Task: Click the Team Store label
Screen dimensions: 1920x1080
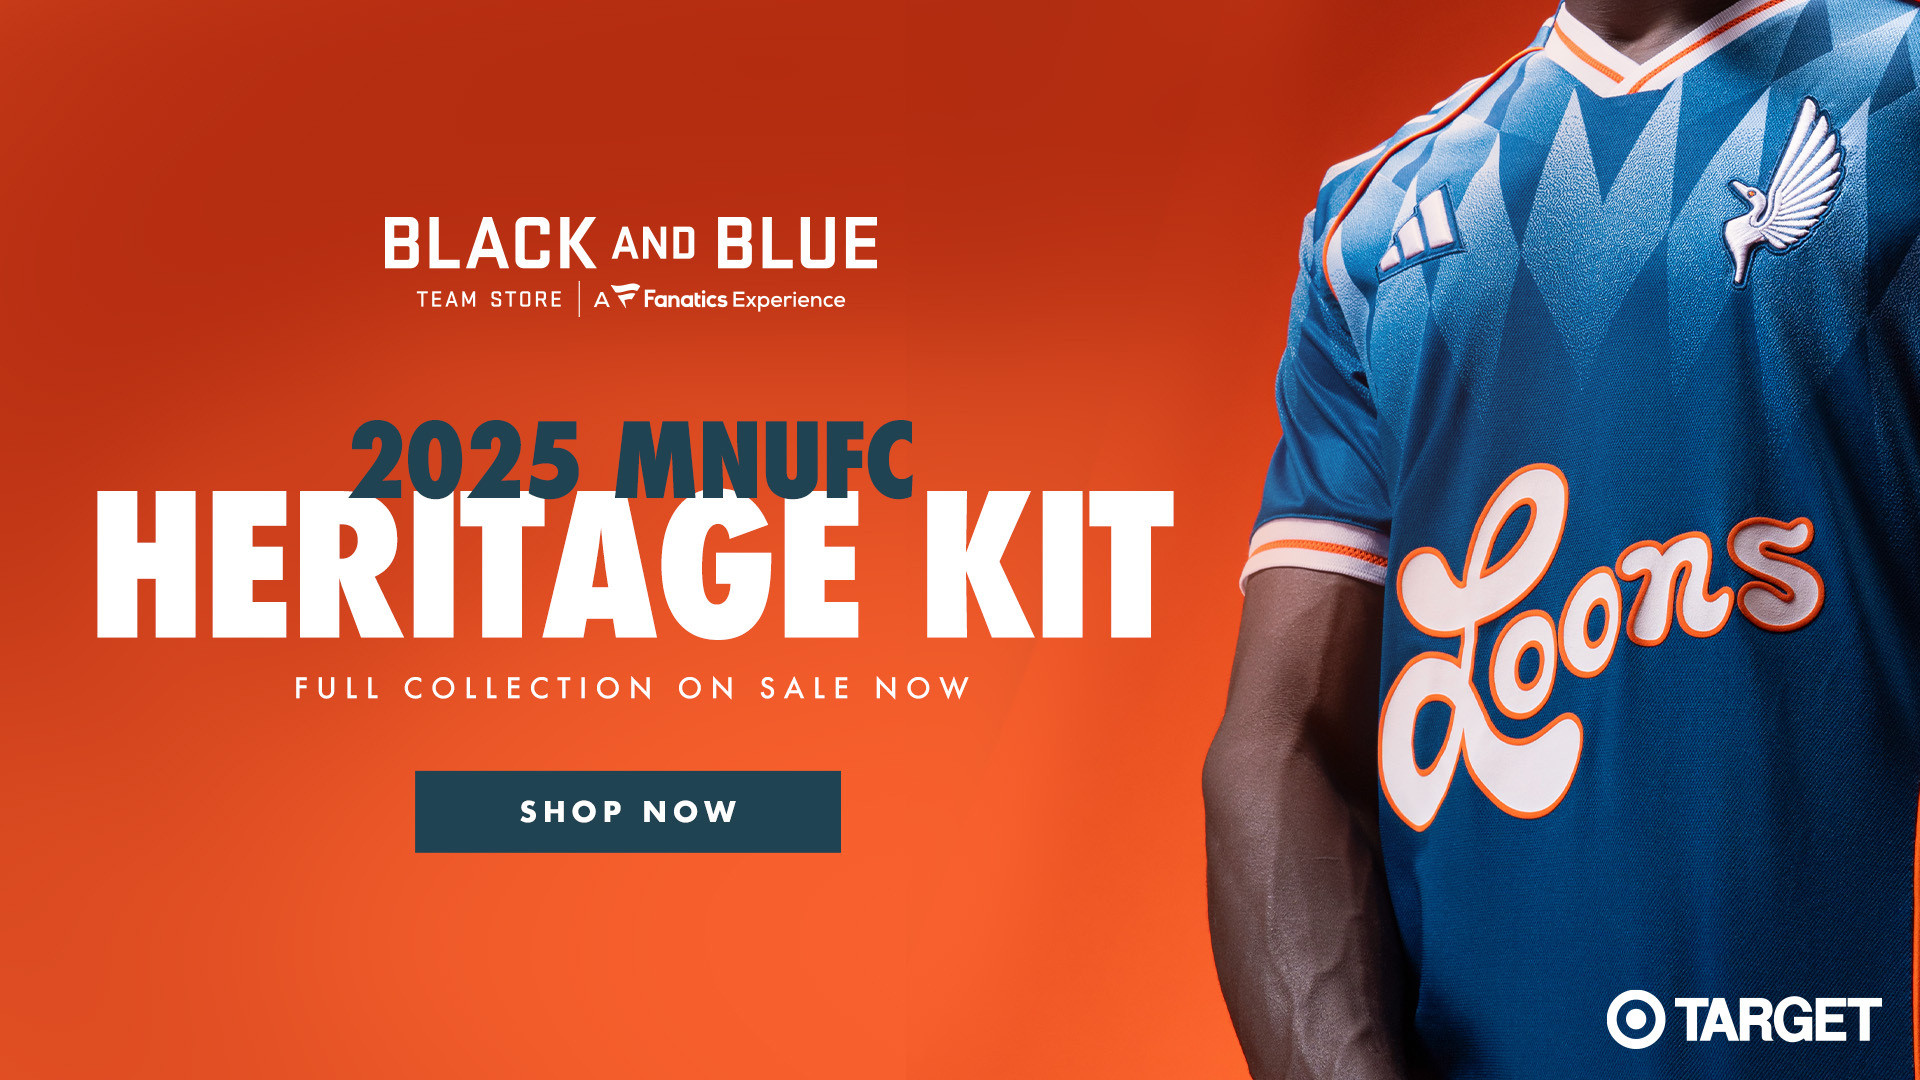Action: (490, 299)
